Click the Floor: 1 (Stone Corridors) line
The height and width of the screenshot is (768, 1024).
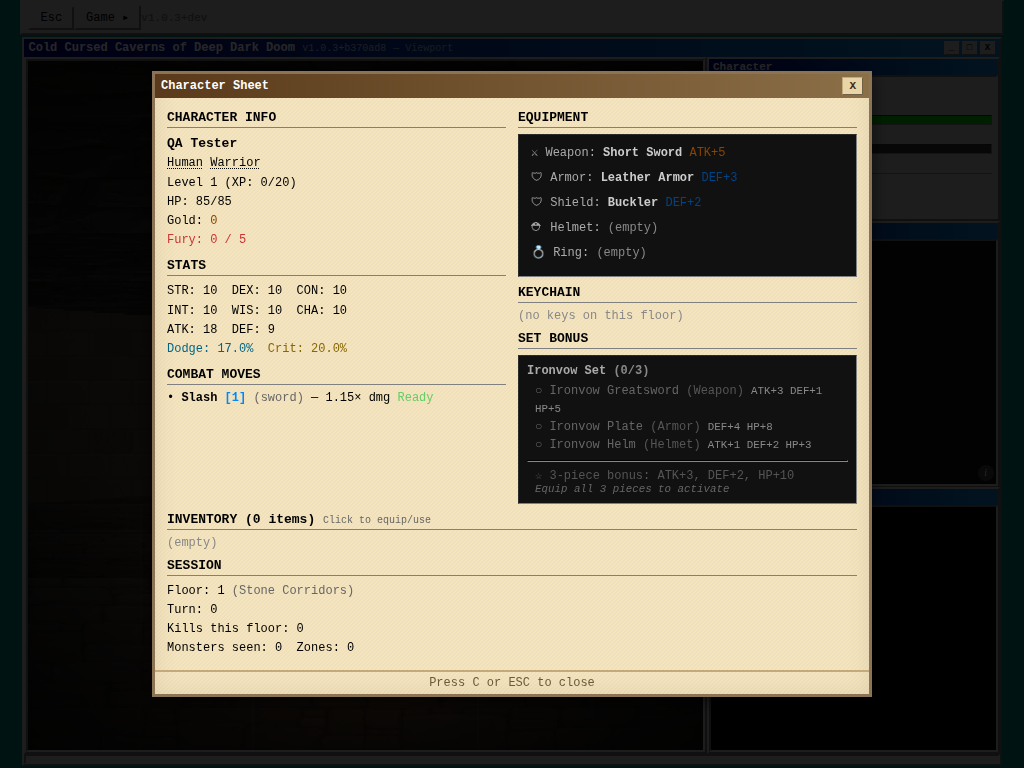pos(261,590)
